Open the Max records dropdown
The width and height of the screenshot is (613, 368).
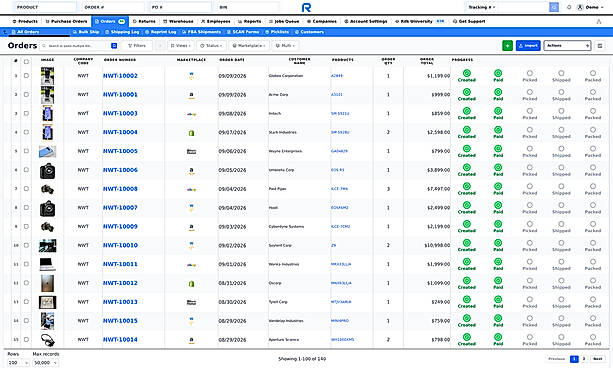click(x=45, y=363)
